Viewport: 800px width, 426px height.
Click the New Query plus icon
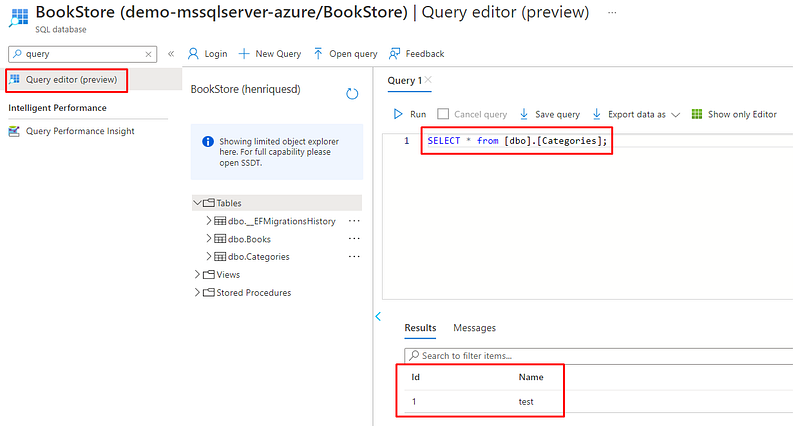244,54
